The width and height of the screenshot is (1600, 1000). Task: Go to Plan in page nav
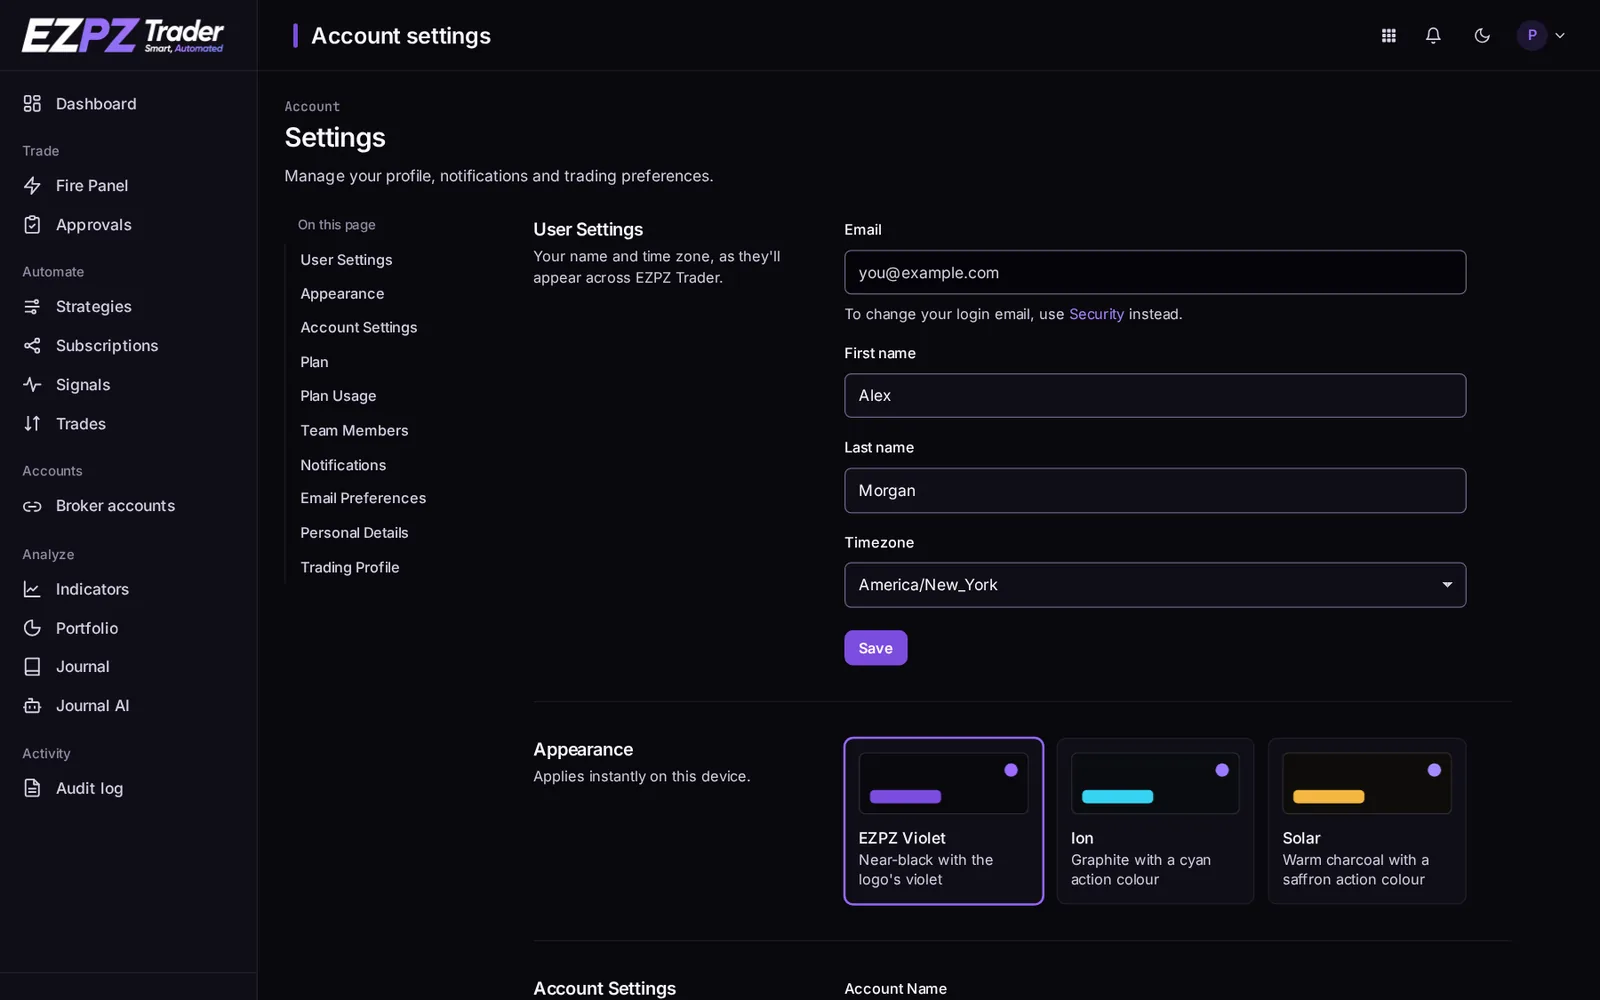(x=314, y=362)
